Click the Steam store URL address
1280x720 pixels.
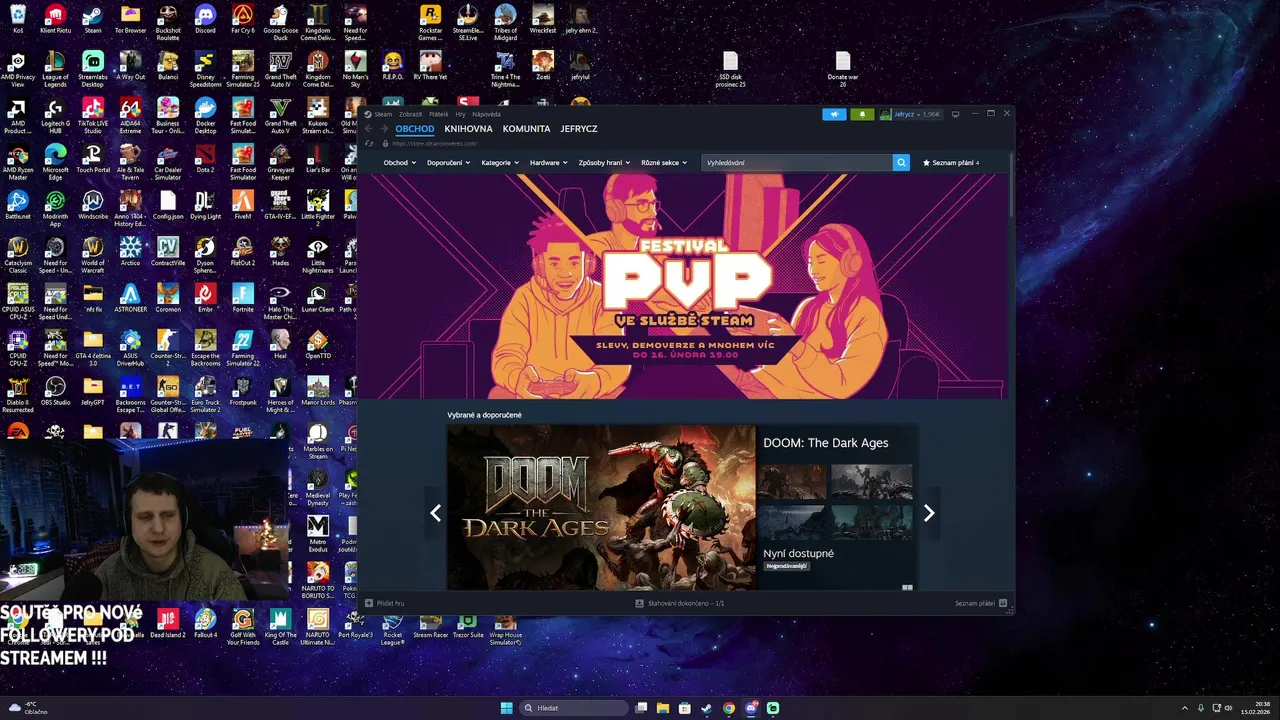[434, 143]
